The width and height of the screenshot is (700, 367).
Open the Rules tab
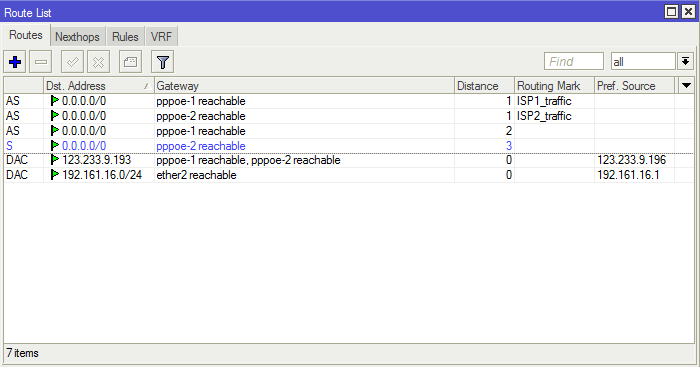click(x=125, y=37)
